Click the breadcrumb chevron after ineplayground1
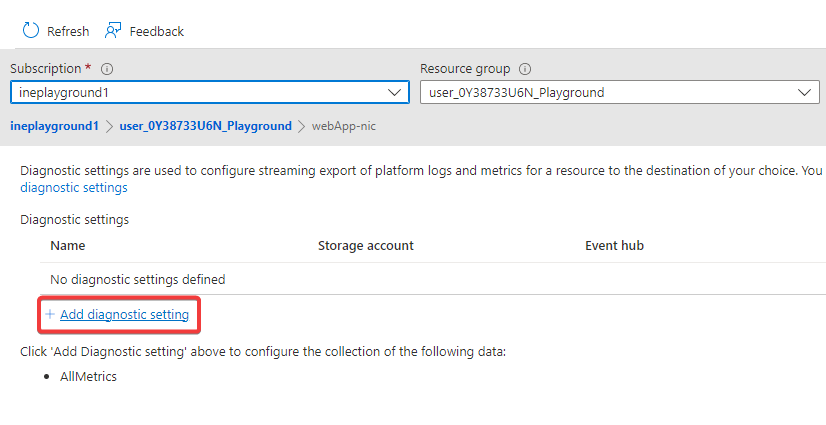Image resolution: width=826 pixels, height=425 pixels. coord(109,126)
